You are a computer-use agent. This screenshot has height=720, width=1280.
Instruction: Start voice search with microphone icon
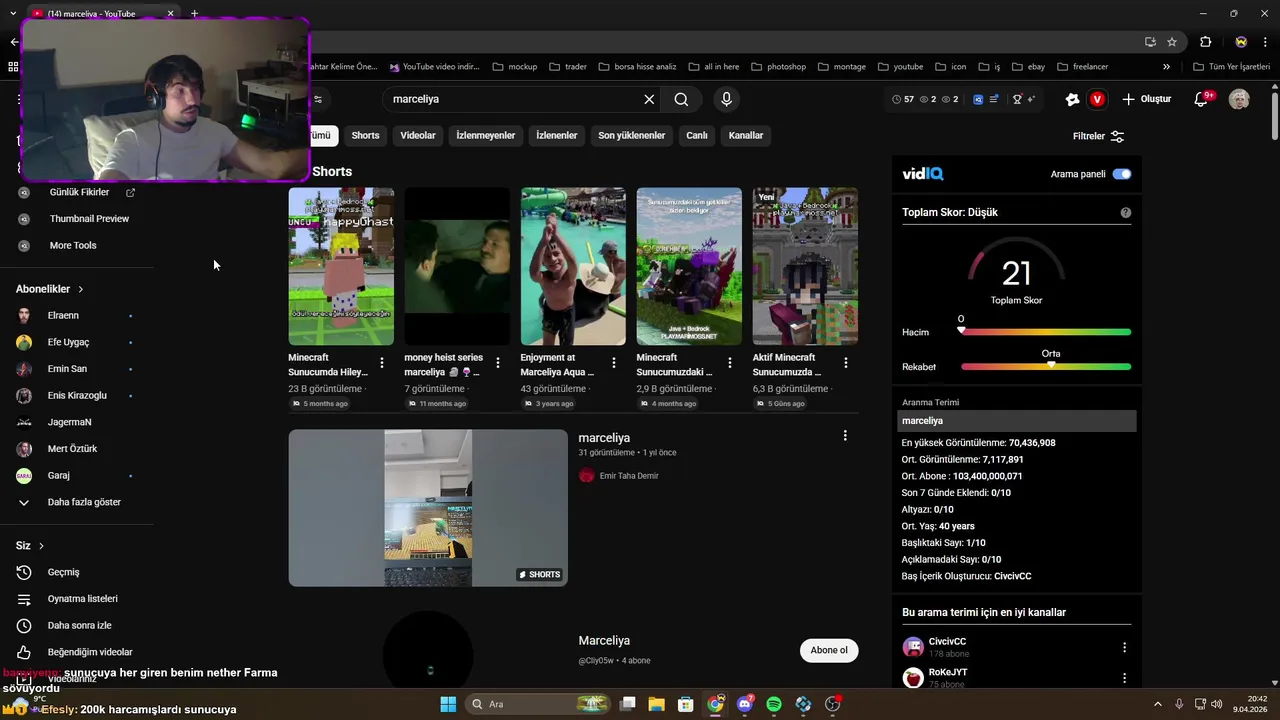click(727, 99)
